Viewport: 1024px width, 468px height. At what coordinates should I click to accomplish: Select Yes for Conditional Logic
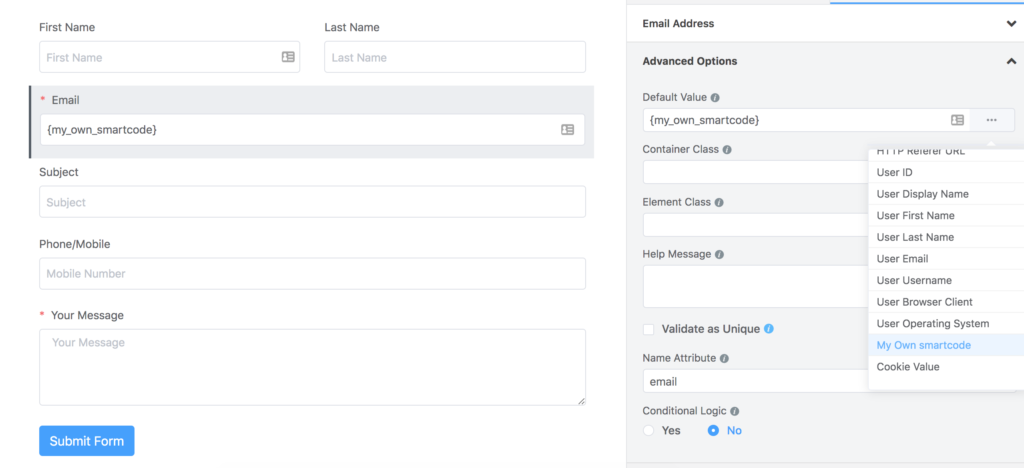pos(649,430)
